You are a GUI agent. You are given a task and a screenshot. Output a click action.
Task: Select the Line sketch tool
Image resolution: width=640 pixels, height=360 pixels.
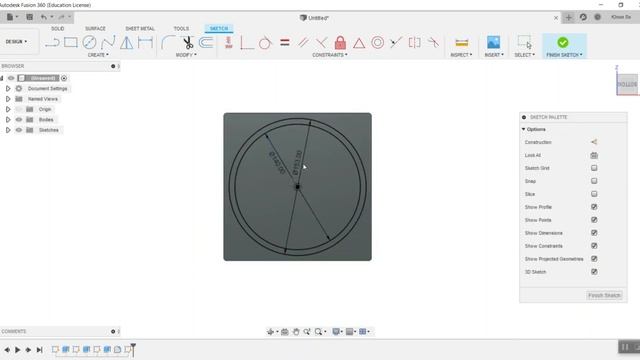pyautogui.click(x=52, y=42)
